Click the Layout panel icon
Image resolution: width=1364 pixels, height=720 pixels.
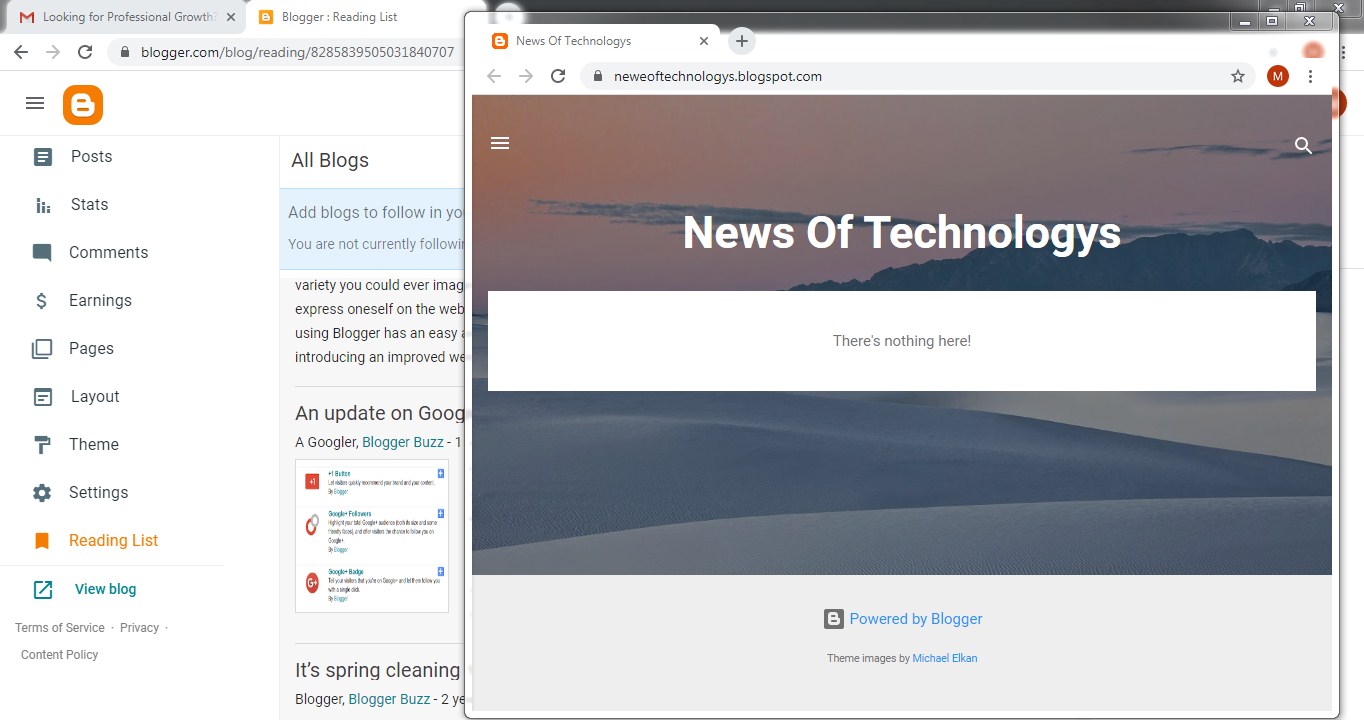pos(42,397)
